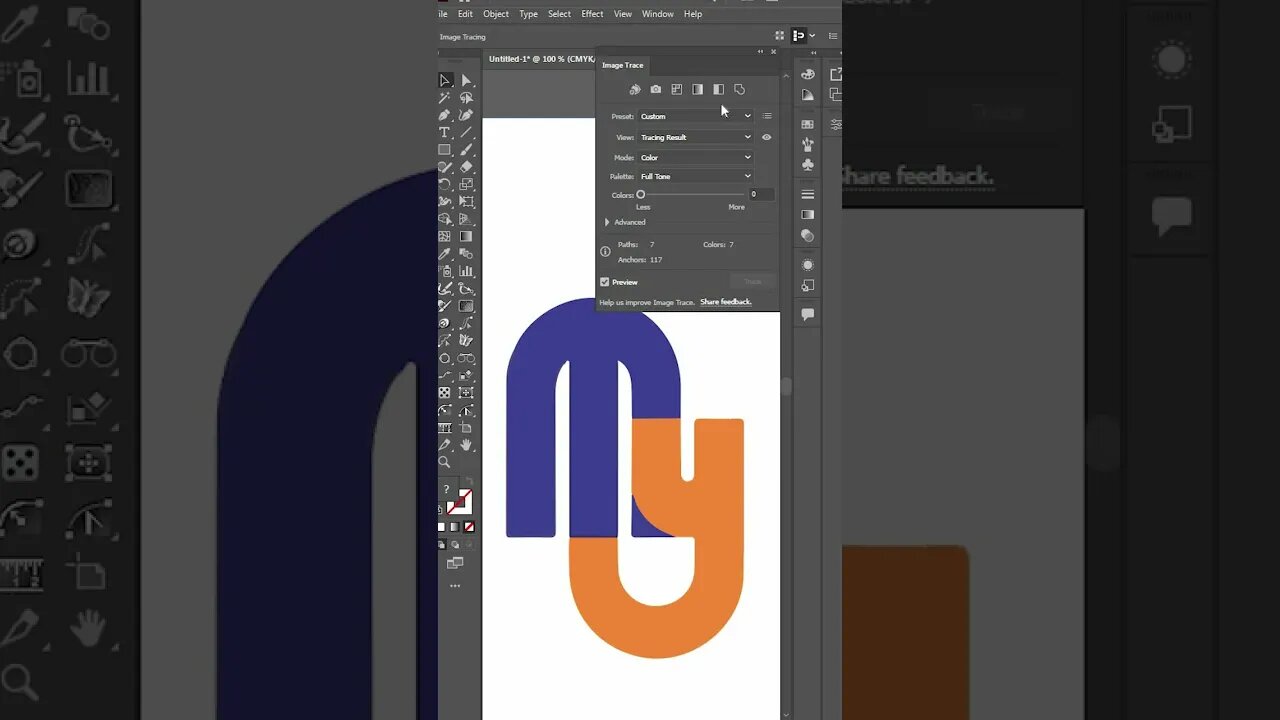Viewport: 1280px width, 720px height.
Task: Select the Selection tool arrow
Action: [445, 80]
